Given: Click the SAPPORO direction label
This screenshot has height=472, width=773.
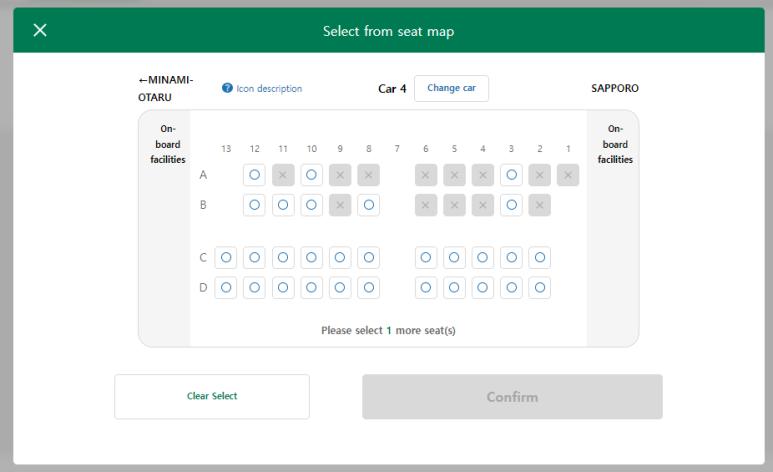Looking at the screenshot, I should point(615,88).
